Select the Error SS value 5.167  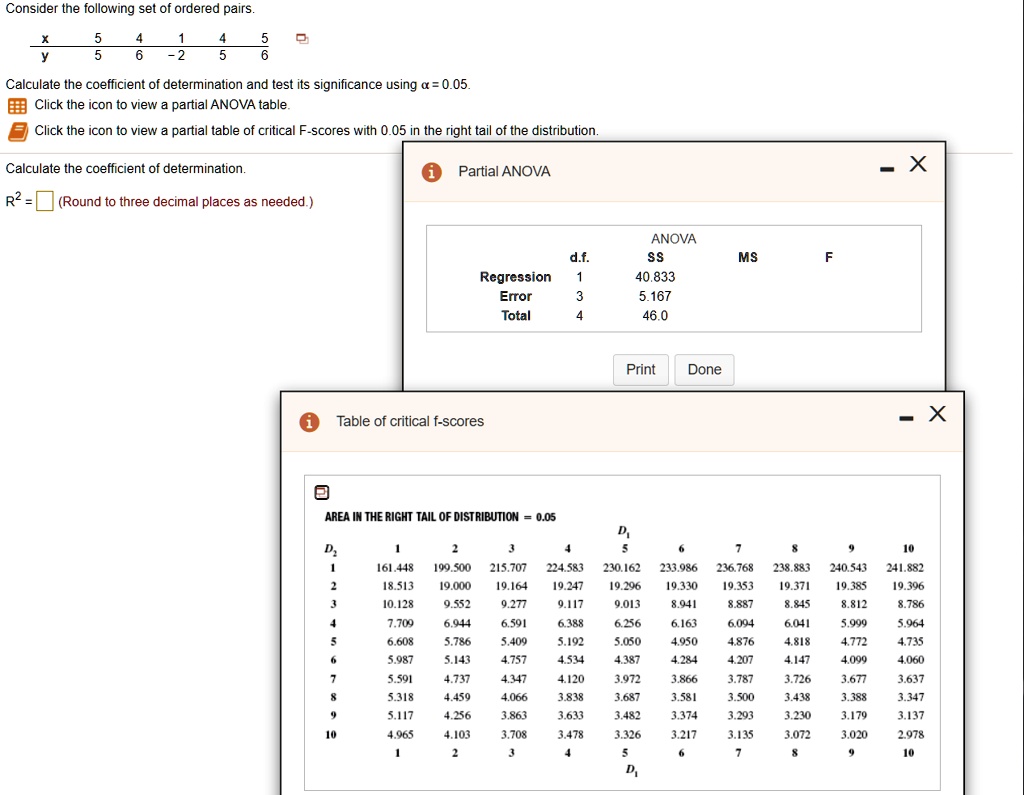click(x=655, y=296)
